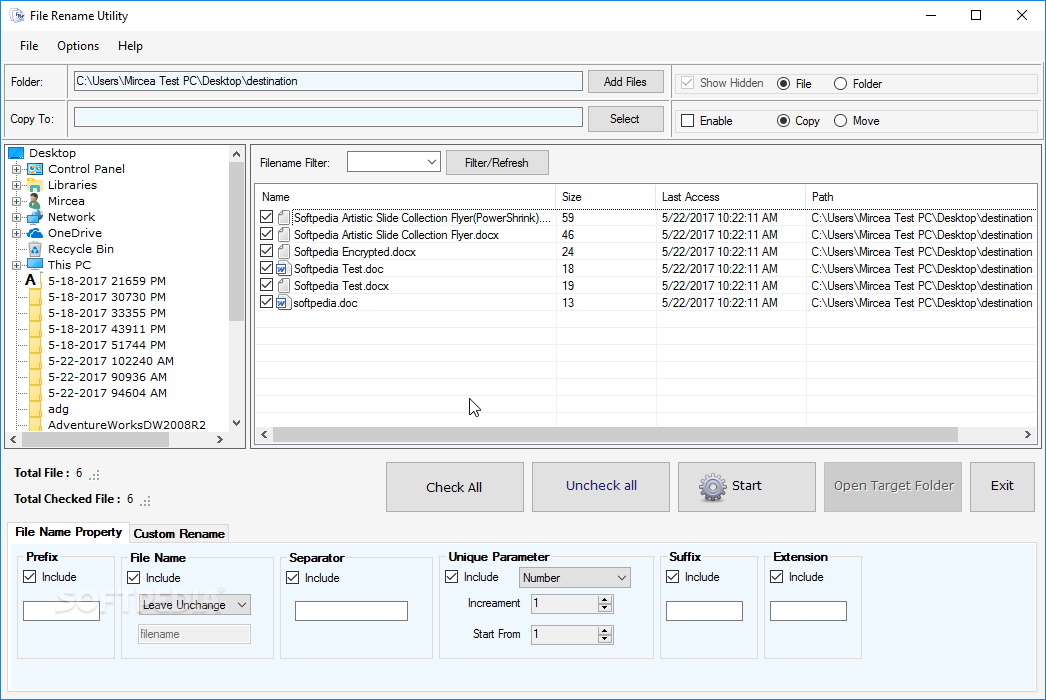This screenshot has width=1046, height=700.
Task: Click the Network icon in tree
Action: (35, 217)
